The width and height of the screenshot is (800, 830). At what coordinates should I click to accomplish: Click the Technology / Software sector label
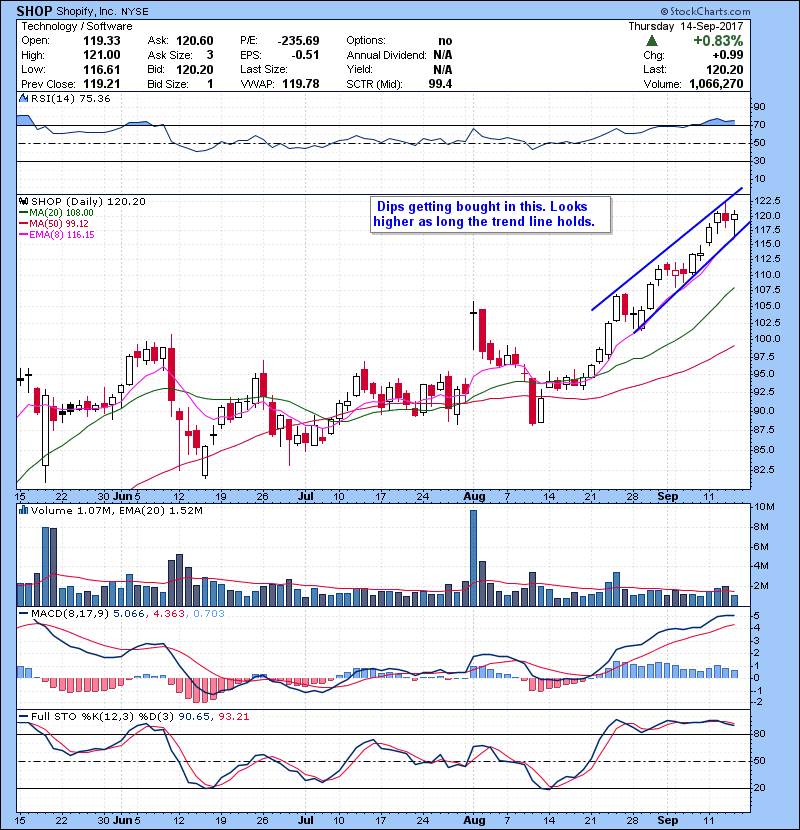[67, 25]
